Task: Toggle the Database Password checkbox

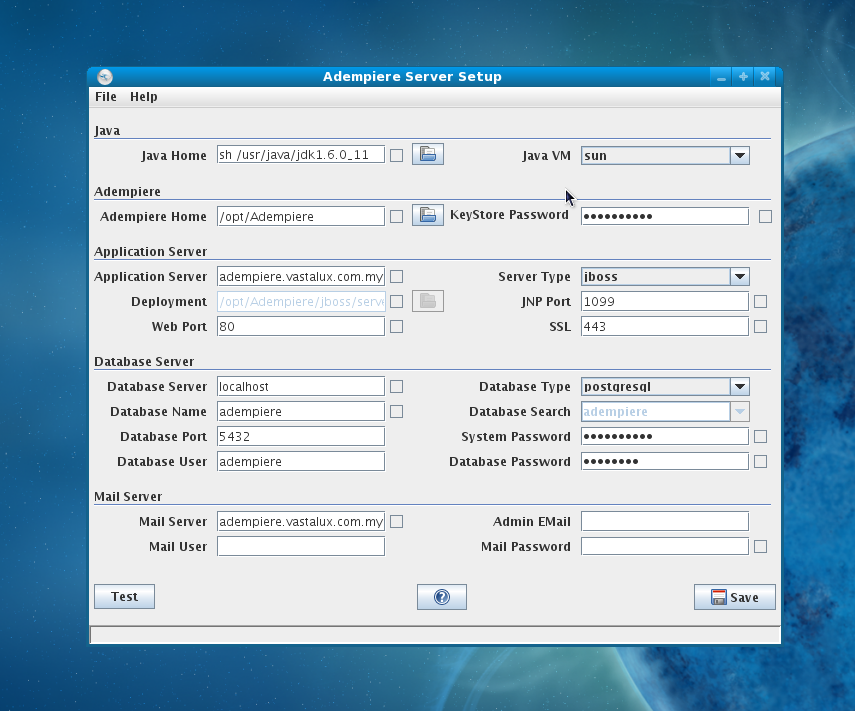Action: tap(760, 462)
